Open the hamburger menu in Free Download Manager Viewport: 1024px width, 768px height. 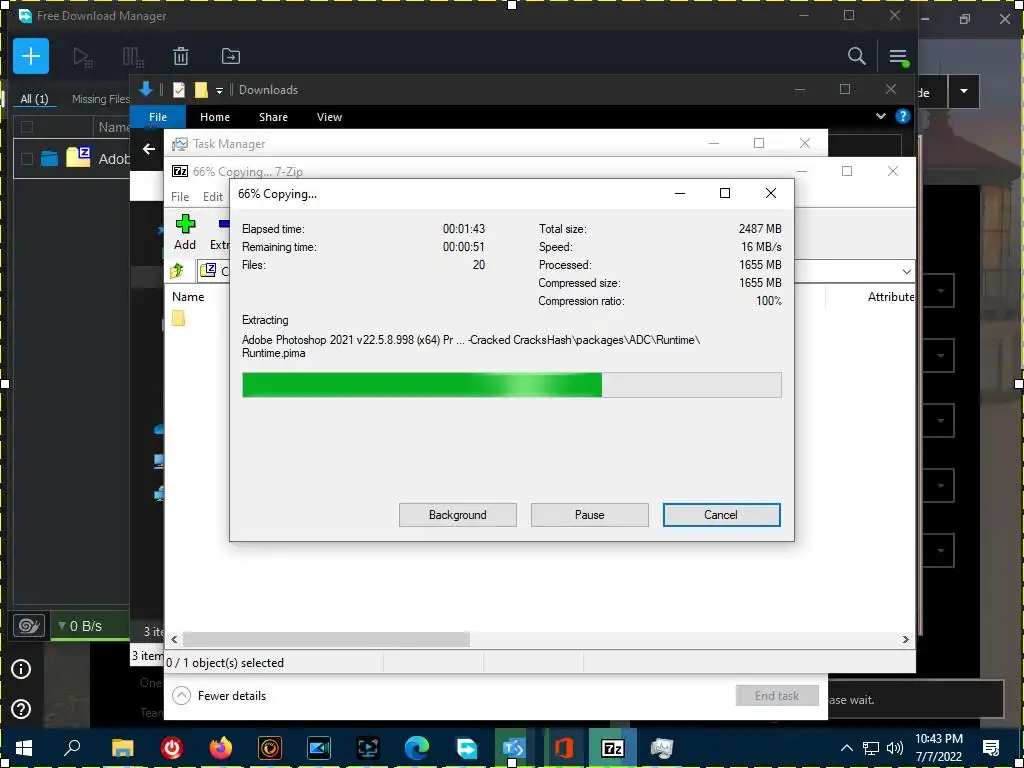tap(899, 57)
